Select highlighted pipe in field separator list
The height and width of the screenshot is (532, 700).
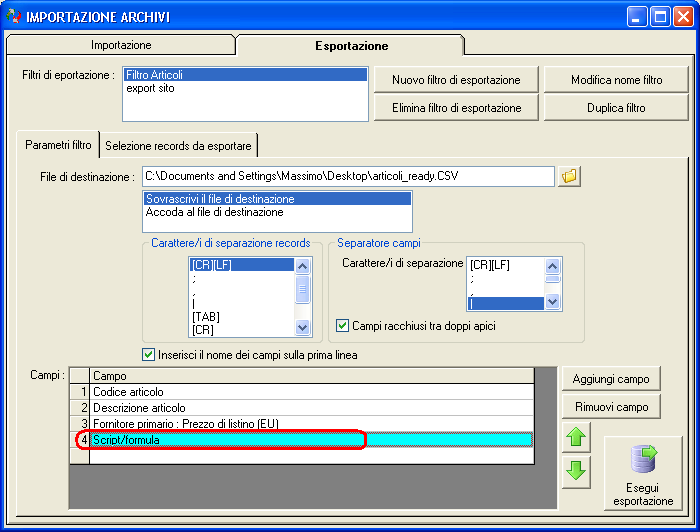pos(506,303)
